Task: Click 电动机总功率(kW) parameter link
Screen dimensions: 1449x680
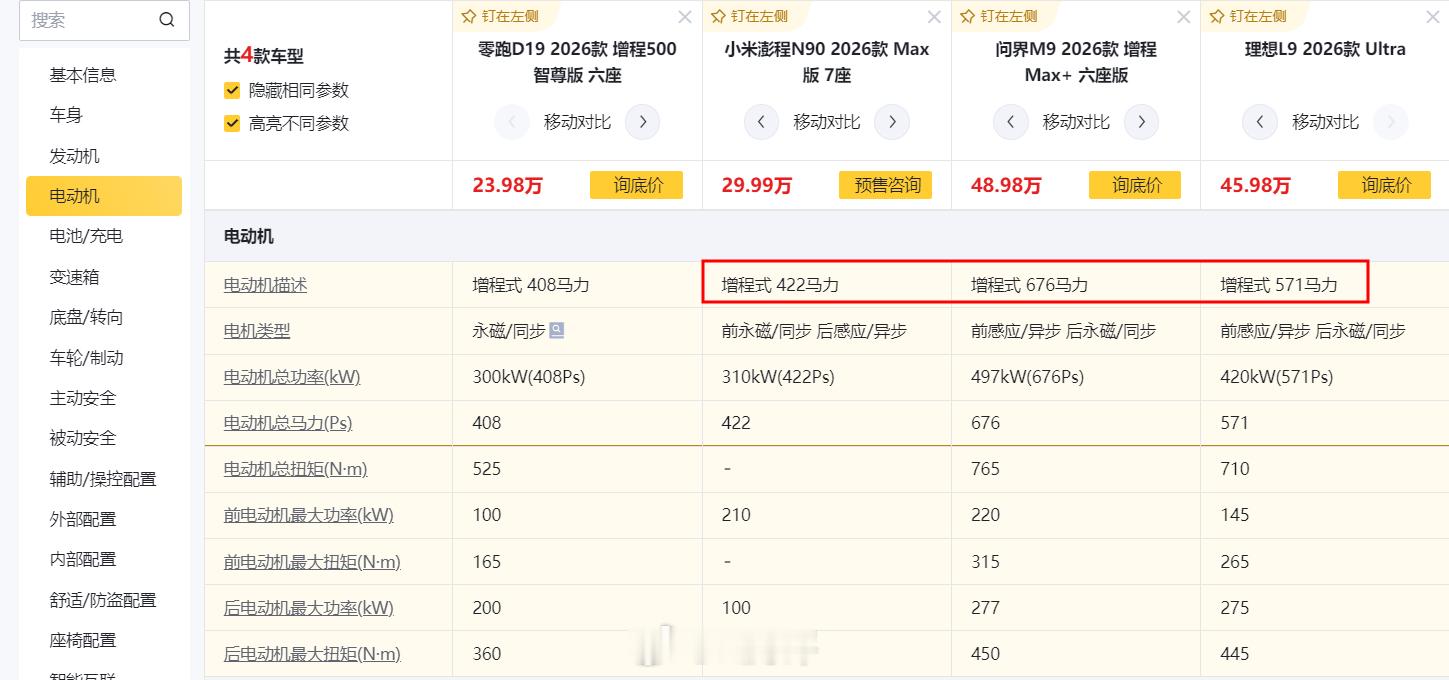Action: pos(292,377)
